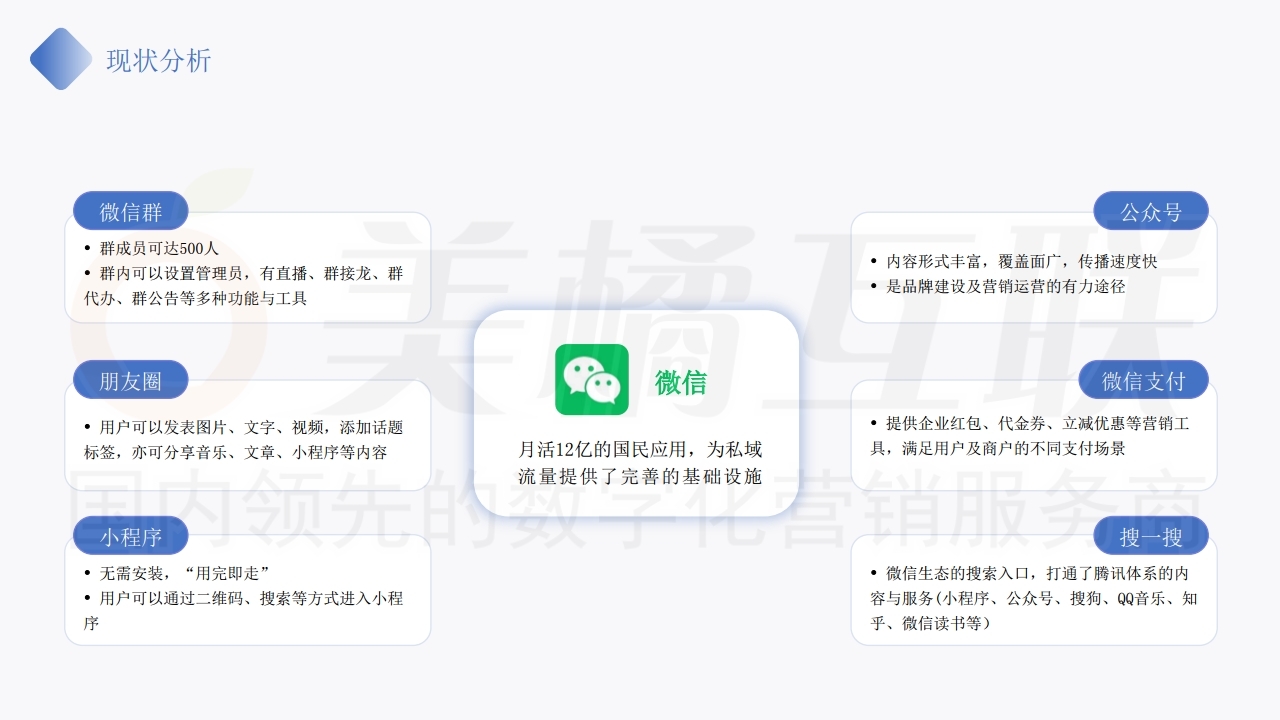
Task: Click the 朋友圈 label pill
Action: (x=131, y=380)
